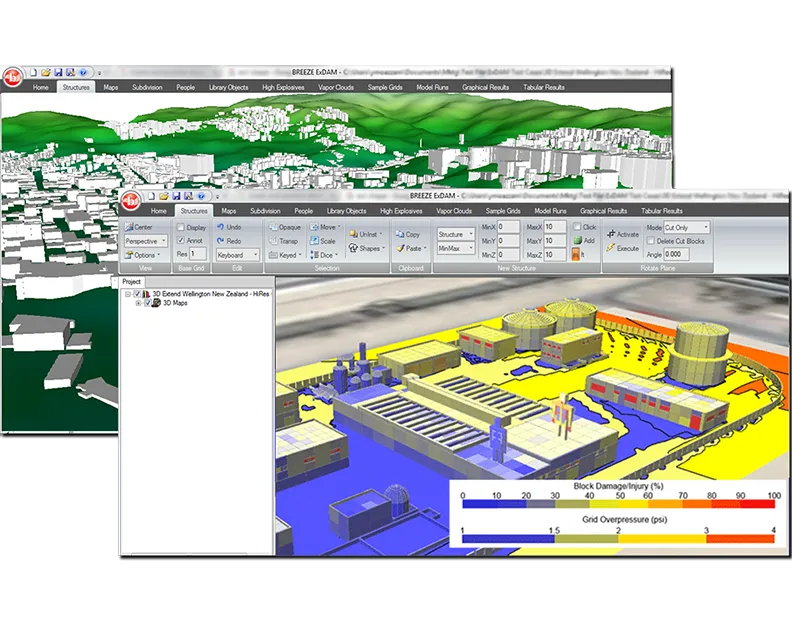
Task: Click the Paste button in Clipboard group
Action: (x=407, y=248)
